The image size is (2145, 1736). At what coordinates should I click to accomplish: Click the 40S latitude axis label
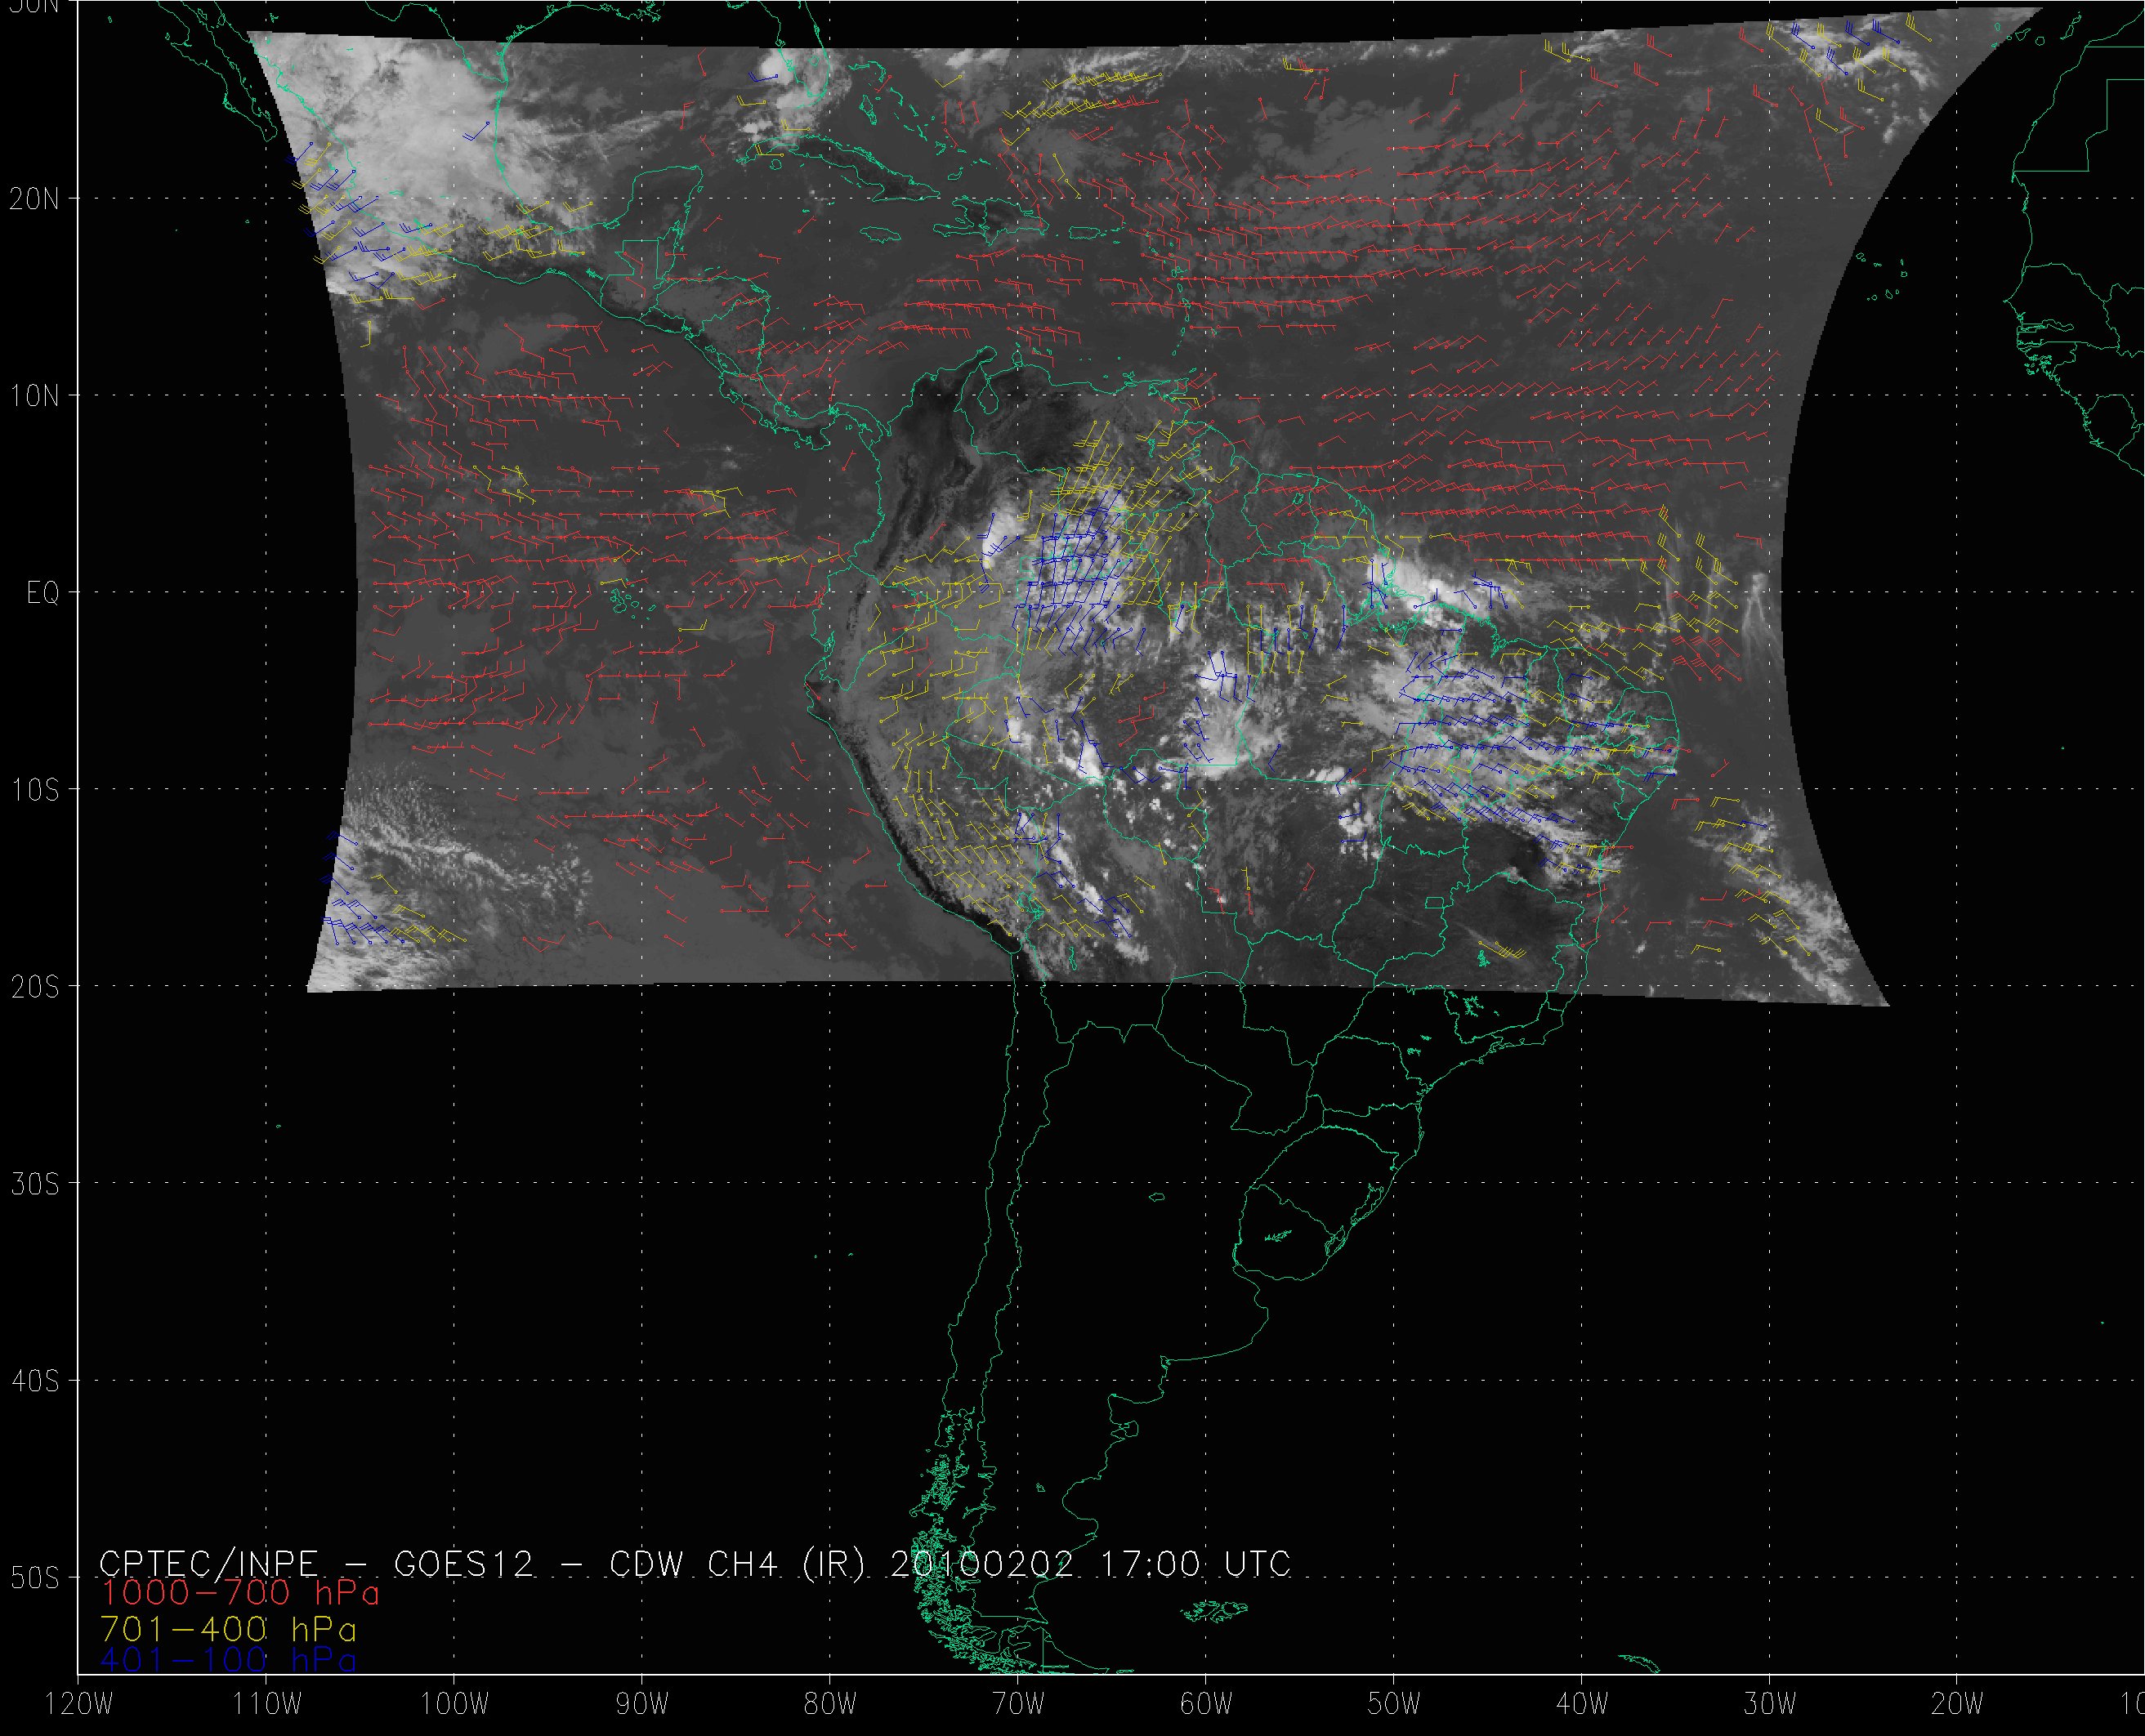point(34,1381)
